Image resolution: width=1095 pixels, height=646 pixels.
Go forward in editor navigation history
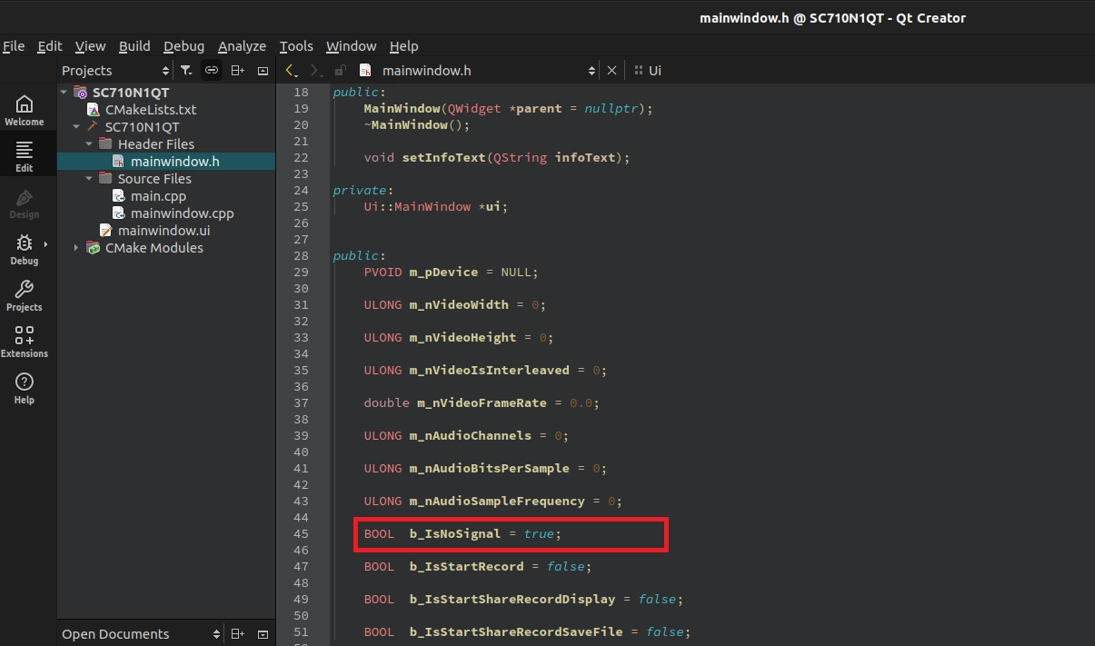coord(315,70)
